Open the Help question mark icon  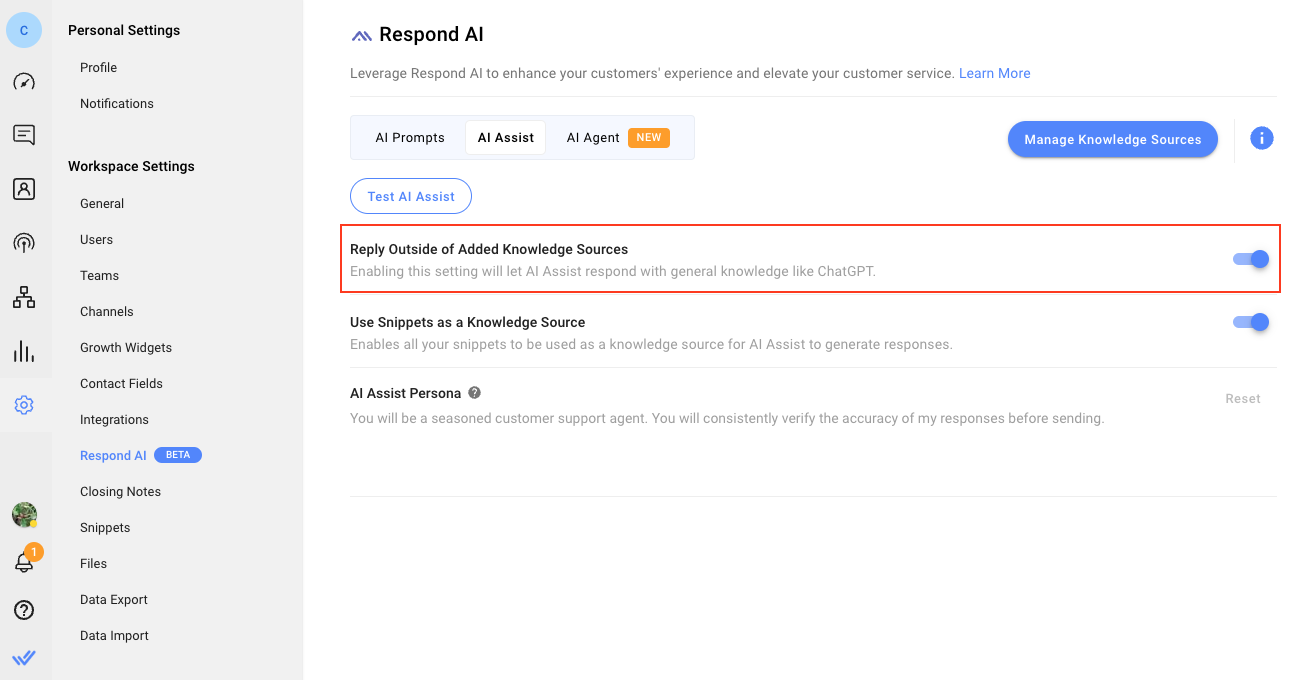point(24,609)
